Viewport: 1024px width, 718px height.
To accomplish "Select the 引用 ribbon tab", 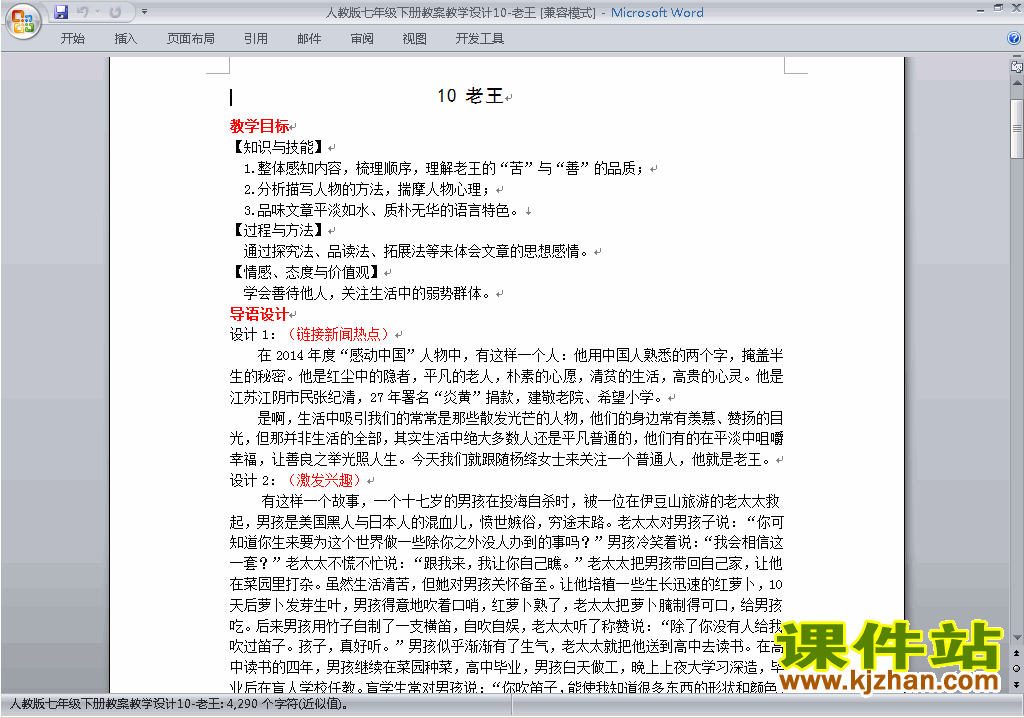I will 256,39.
